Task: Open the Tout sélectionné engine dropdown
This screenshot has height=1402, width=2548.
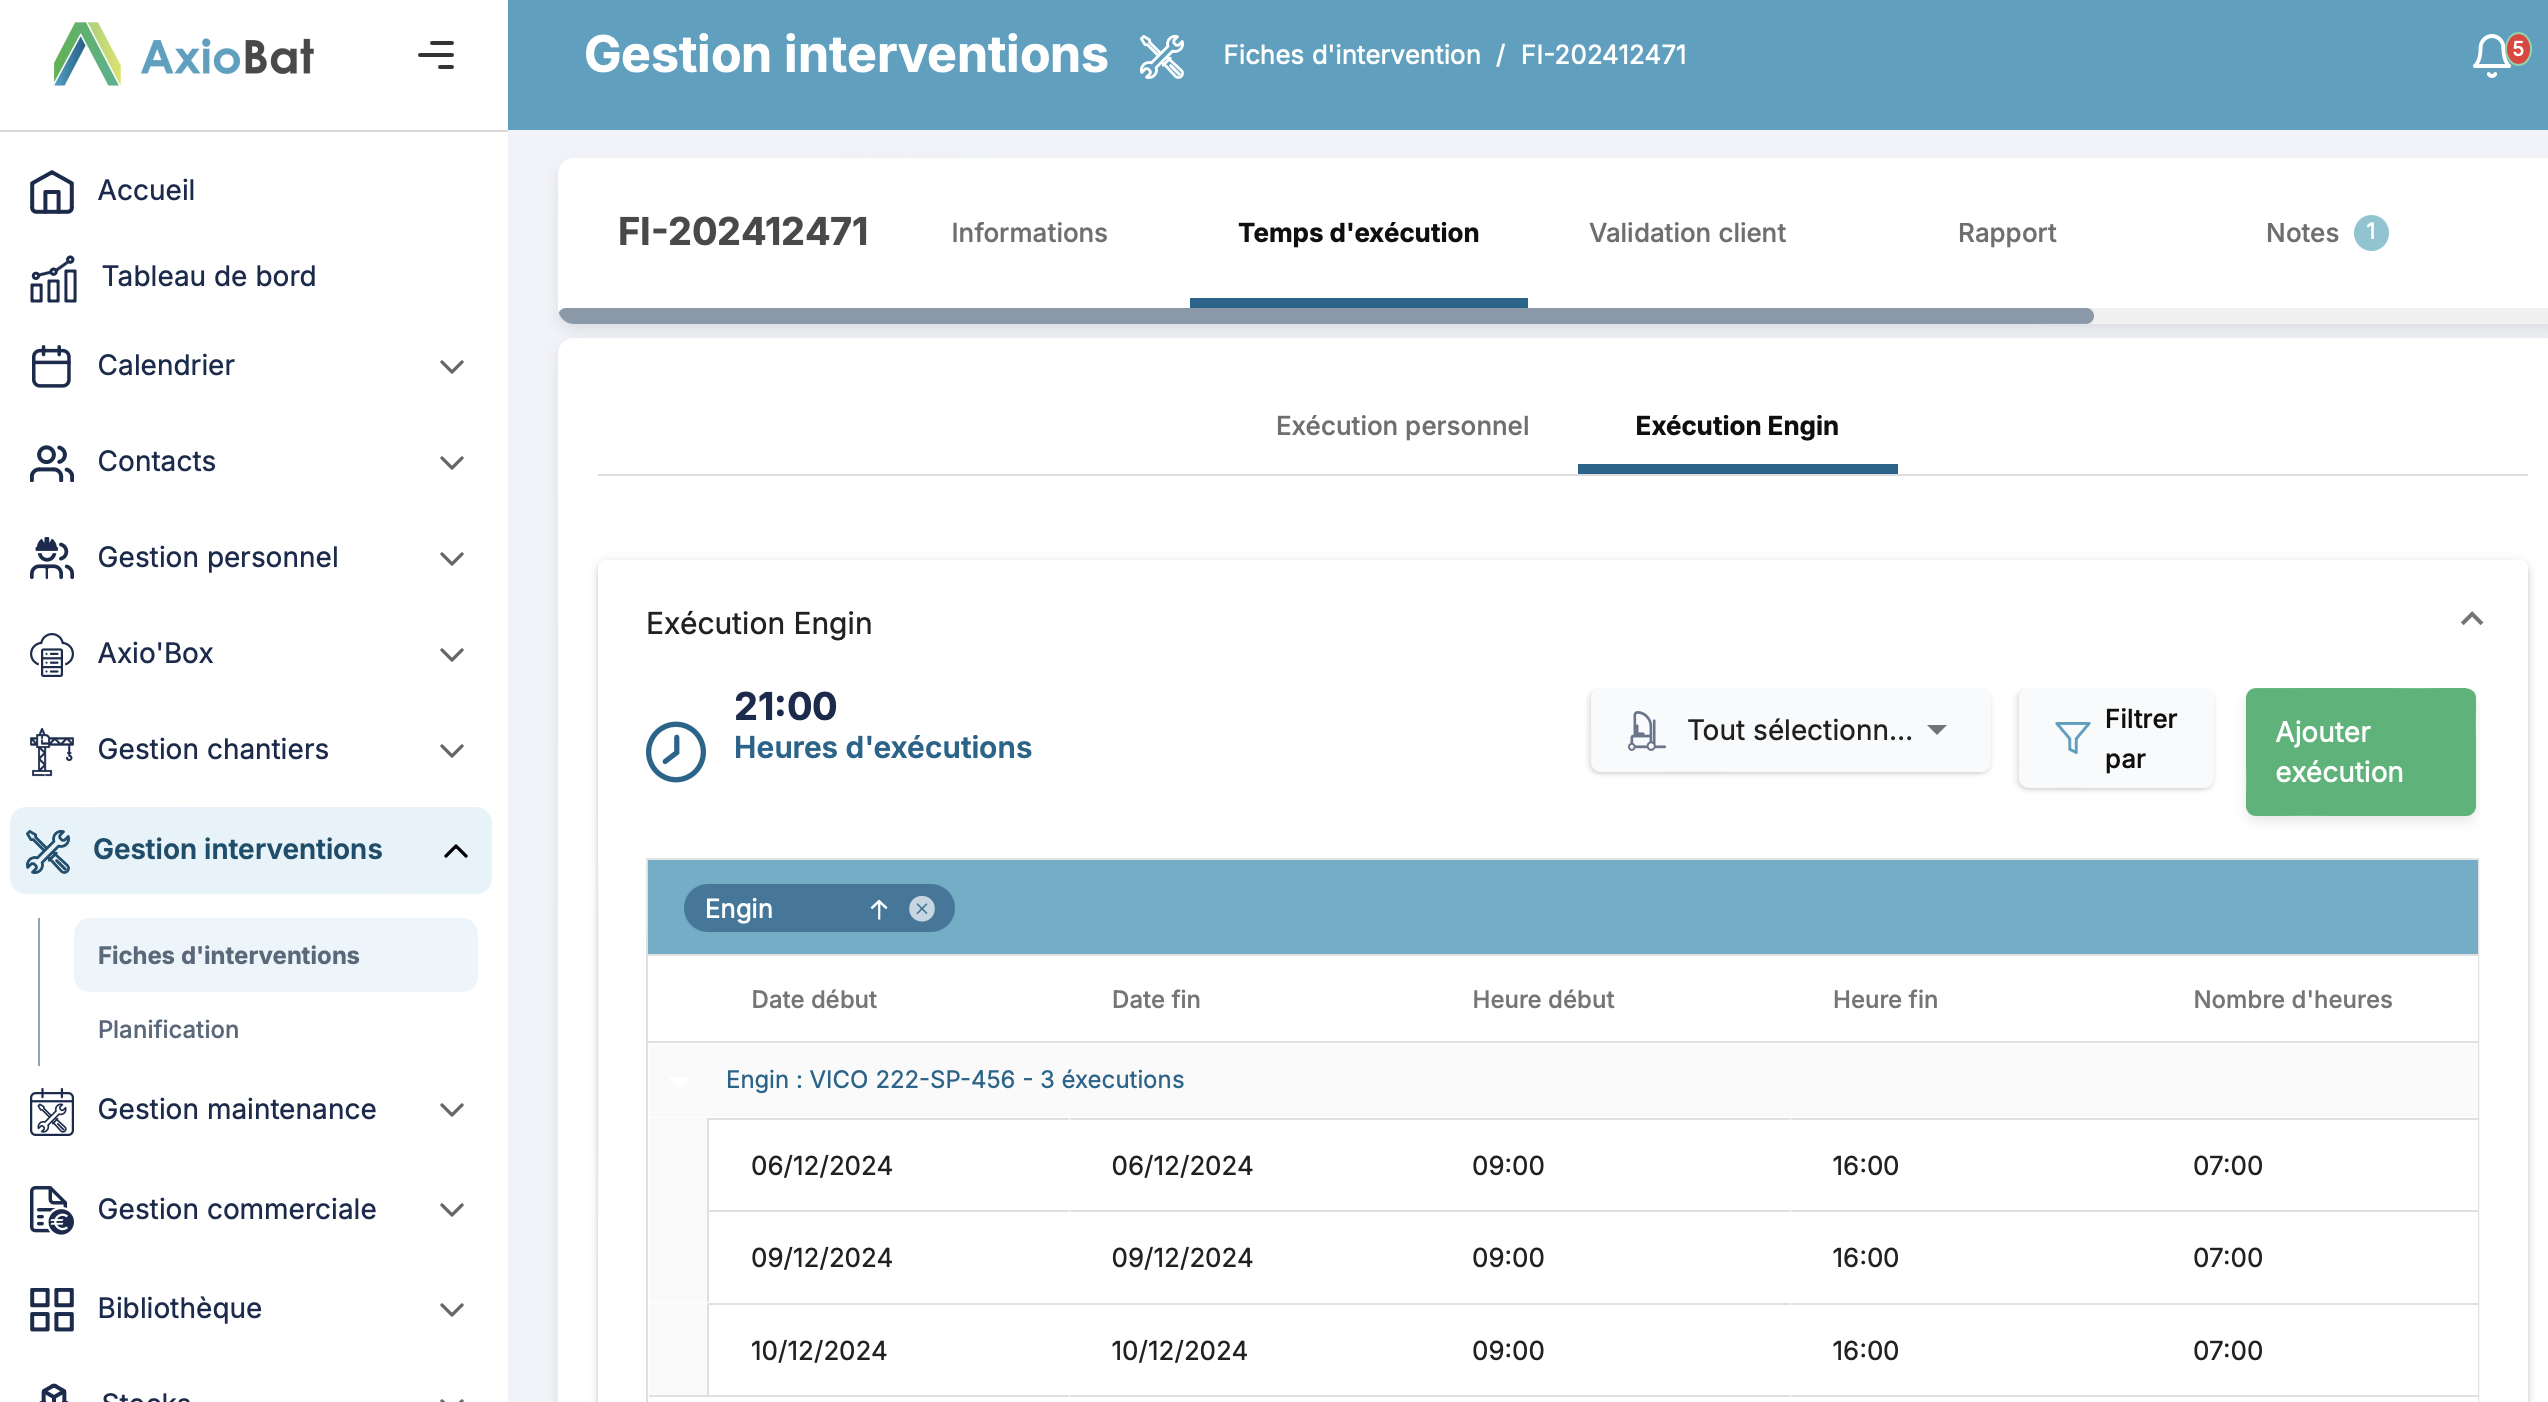Action: [x=1789, y=730]
